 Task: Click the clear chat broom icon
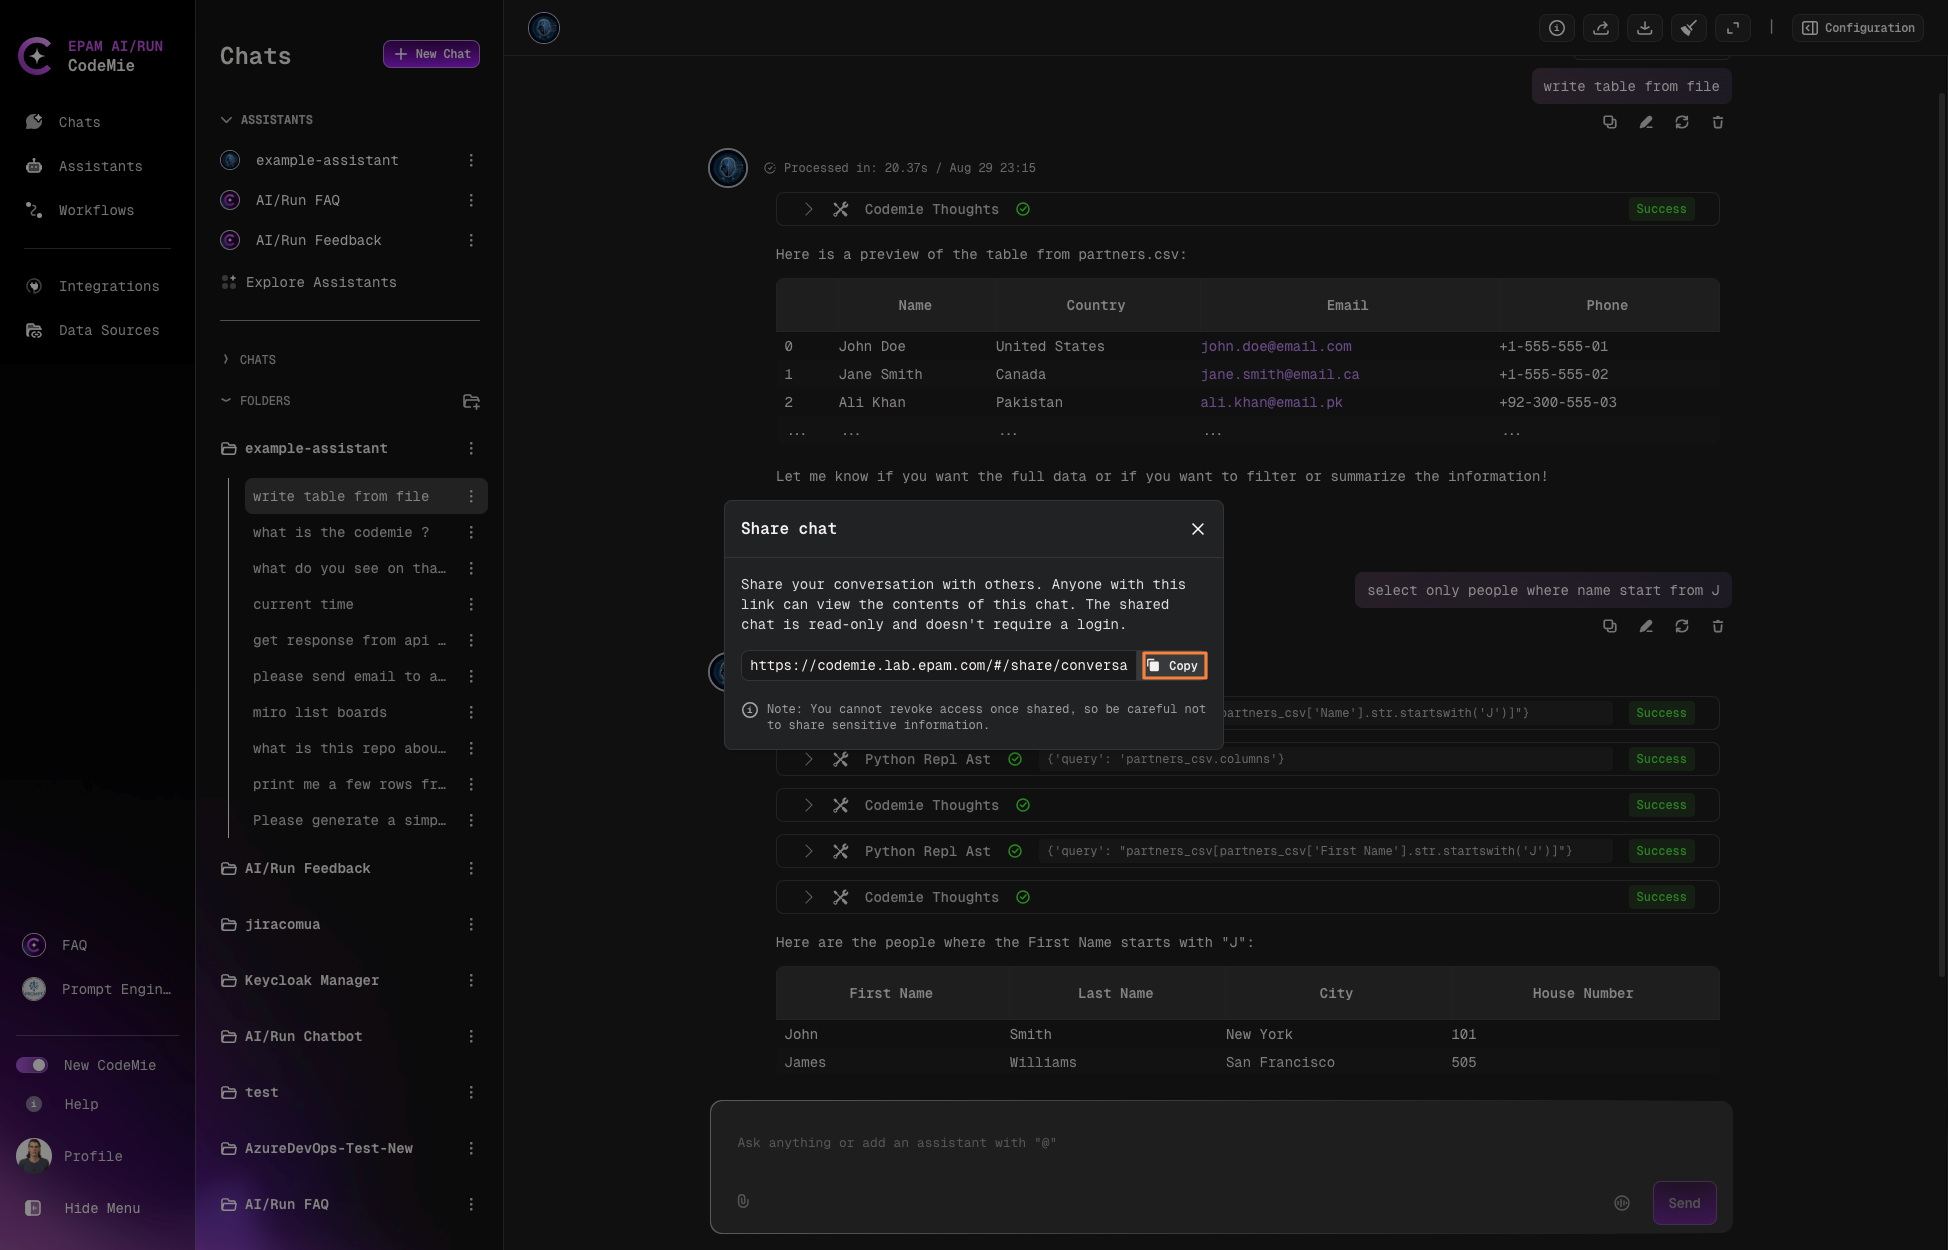tap(1688, 28)
